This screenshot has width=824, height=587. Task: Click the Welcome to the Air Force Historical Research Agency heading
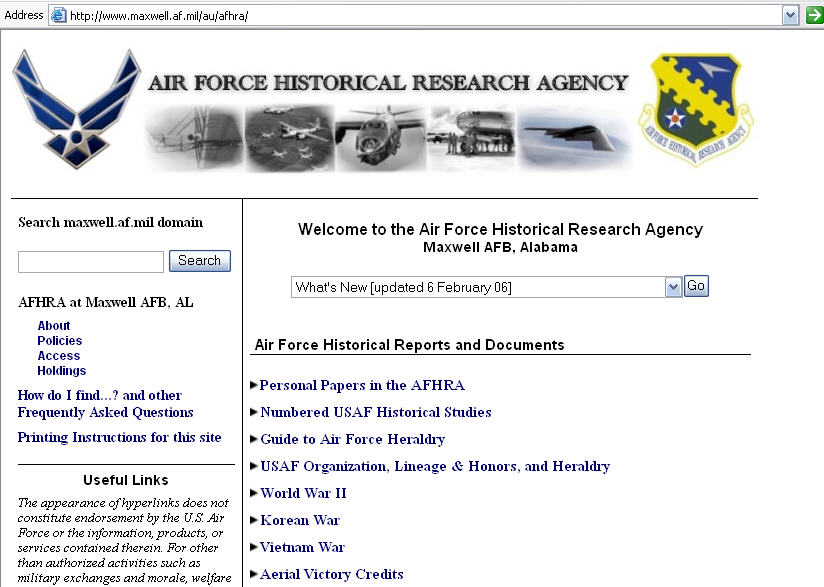[x=500, y=229]
